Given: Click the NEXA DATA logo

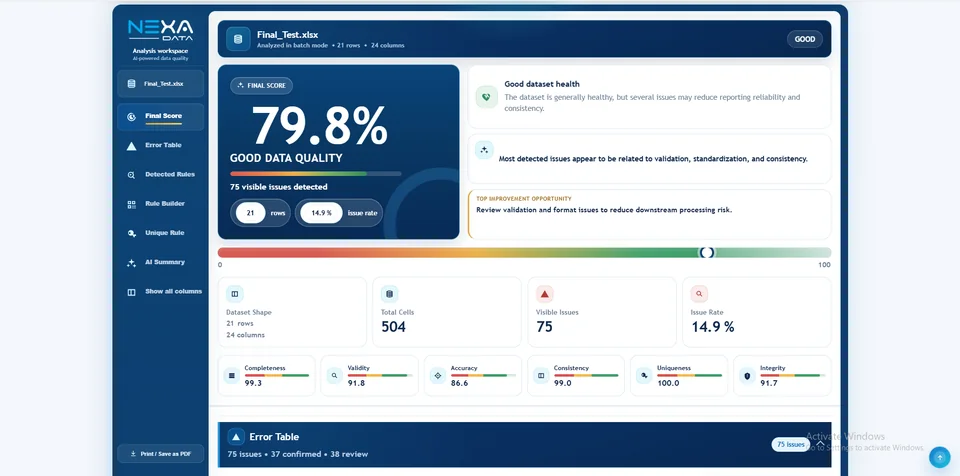Looking at the screenshot, I should 160,30.
